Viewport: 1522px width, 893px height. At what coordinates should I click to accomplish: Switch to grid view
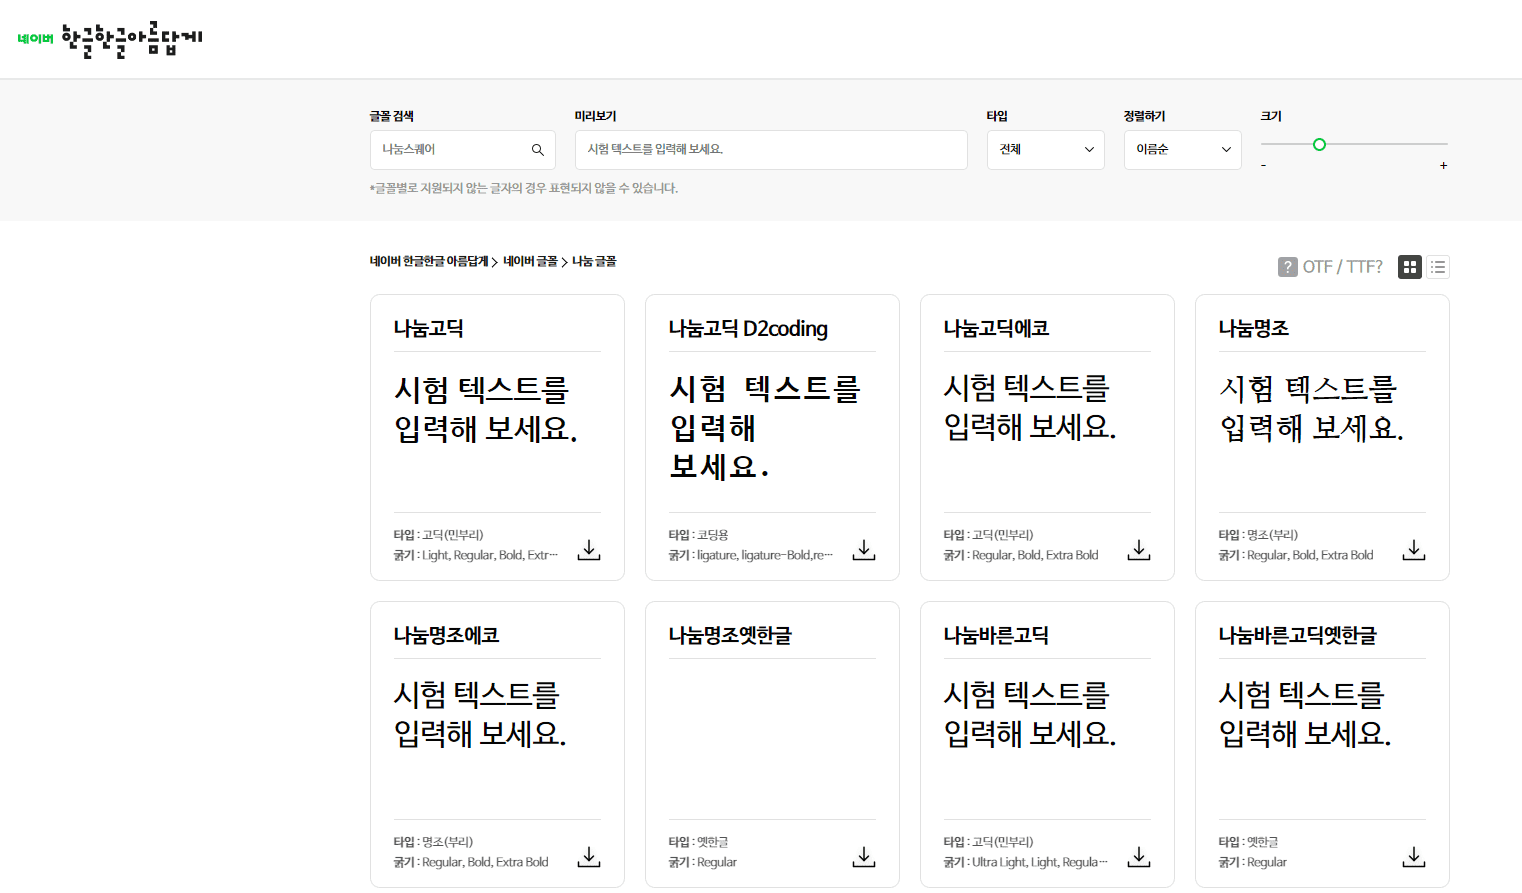point(1410,267)
